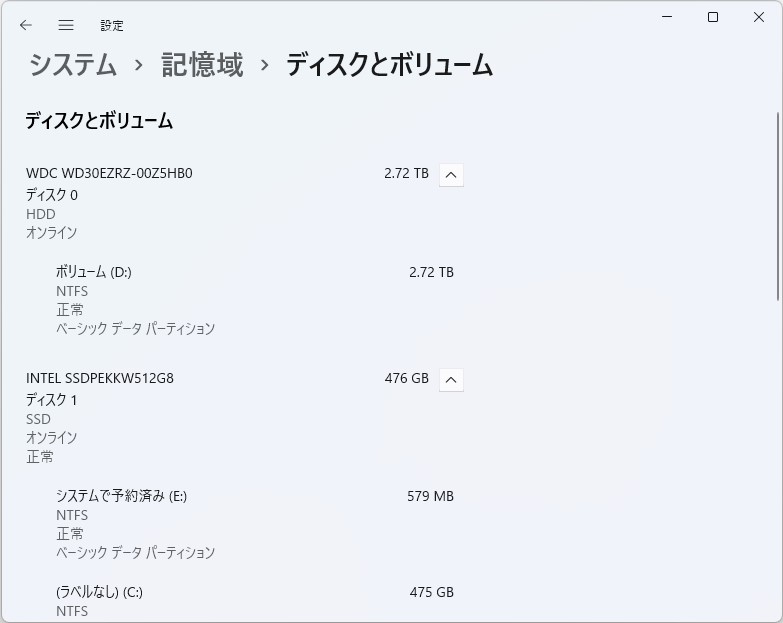Close the Settings window
The height and width of the screenshot is (623, 783).
click(x=759, y=17)
